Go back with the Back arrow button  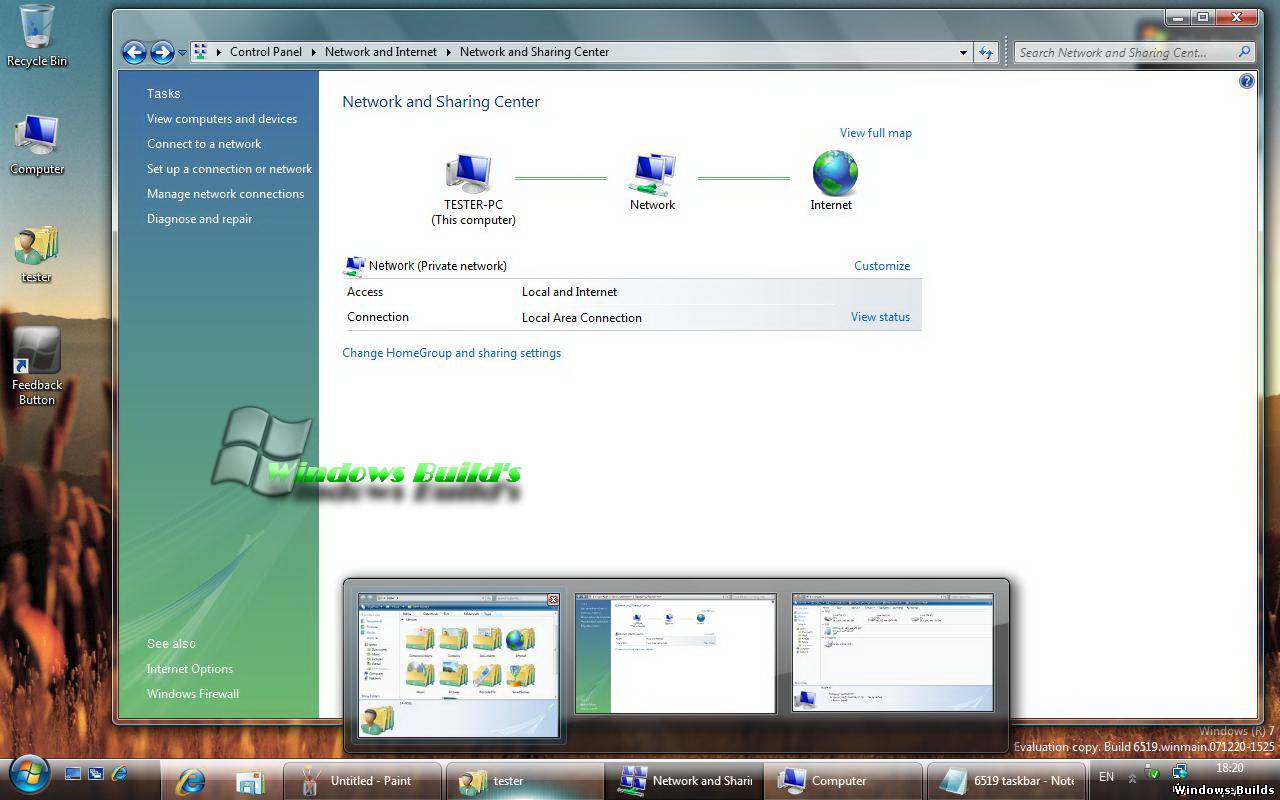point(134,52)
